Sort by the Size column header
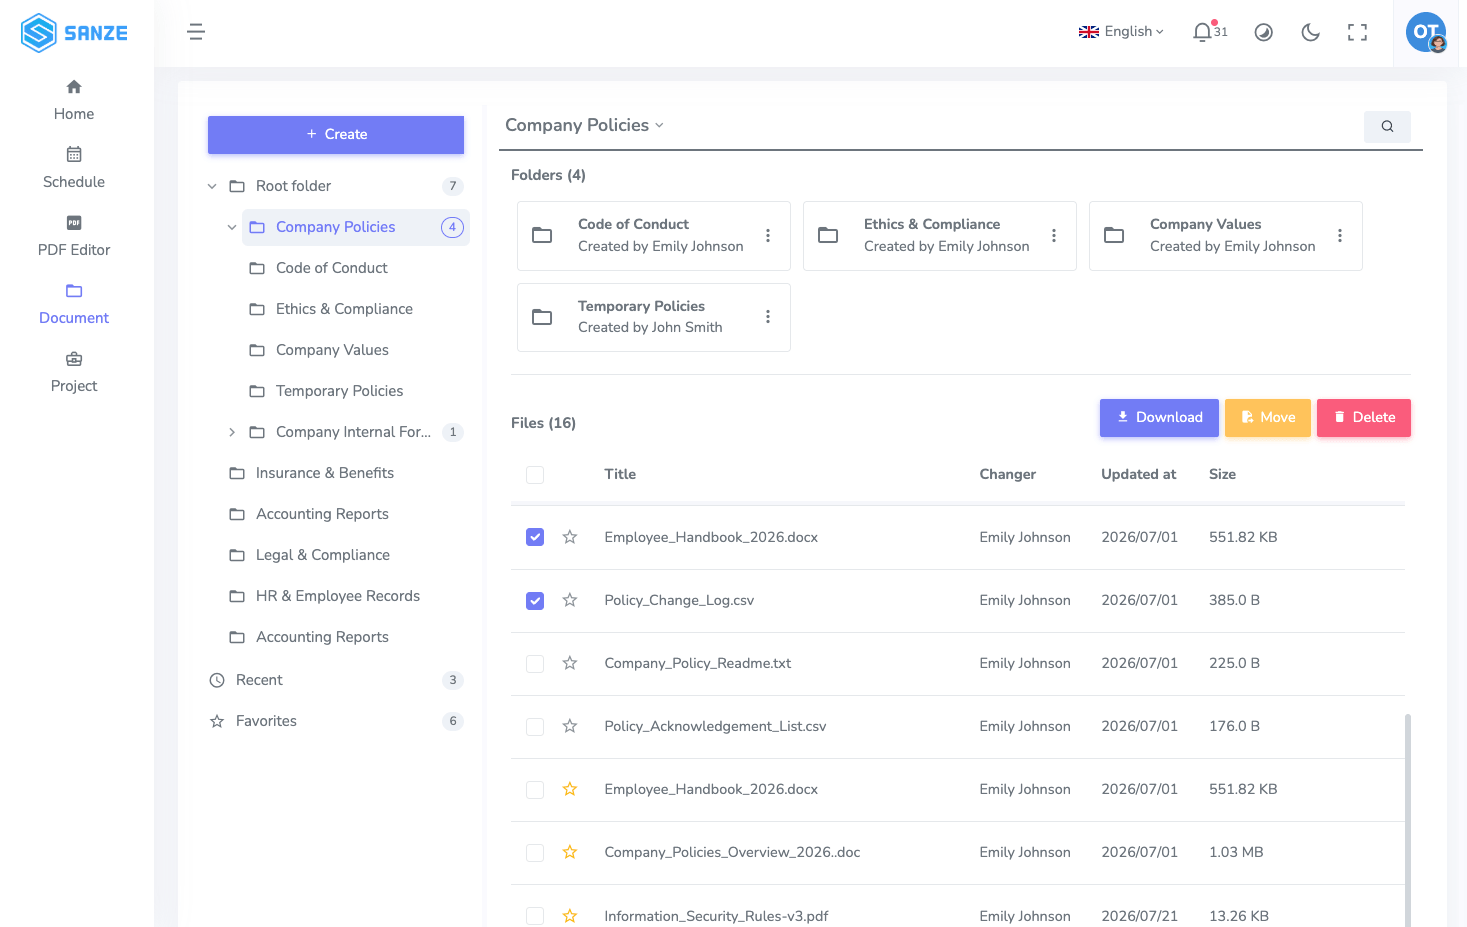Screen dimensions: 1467x927 pyautogui.click(x=1222, y=475)
